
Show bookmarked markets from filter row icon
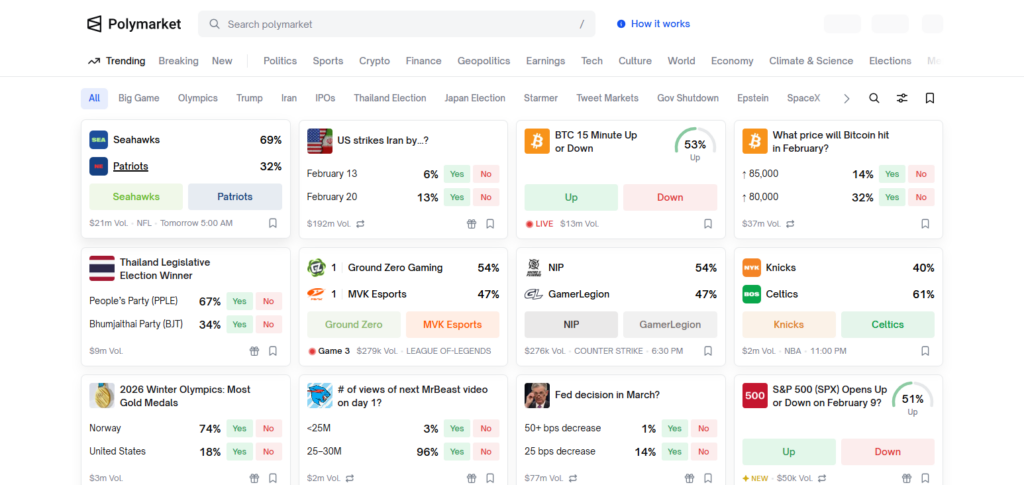[930, 98]
